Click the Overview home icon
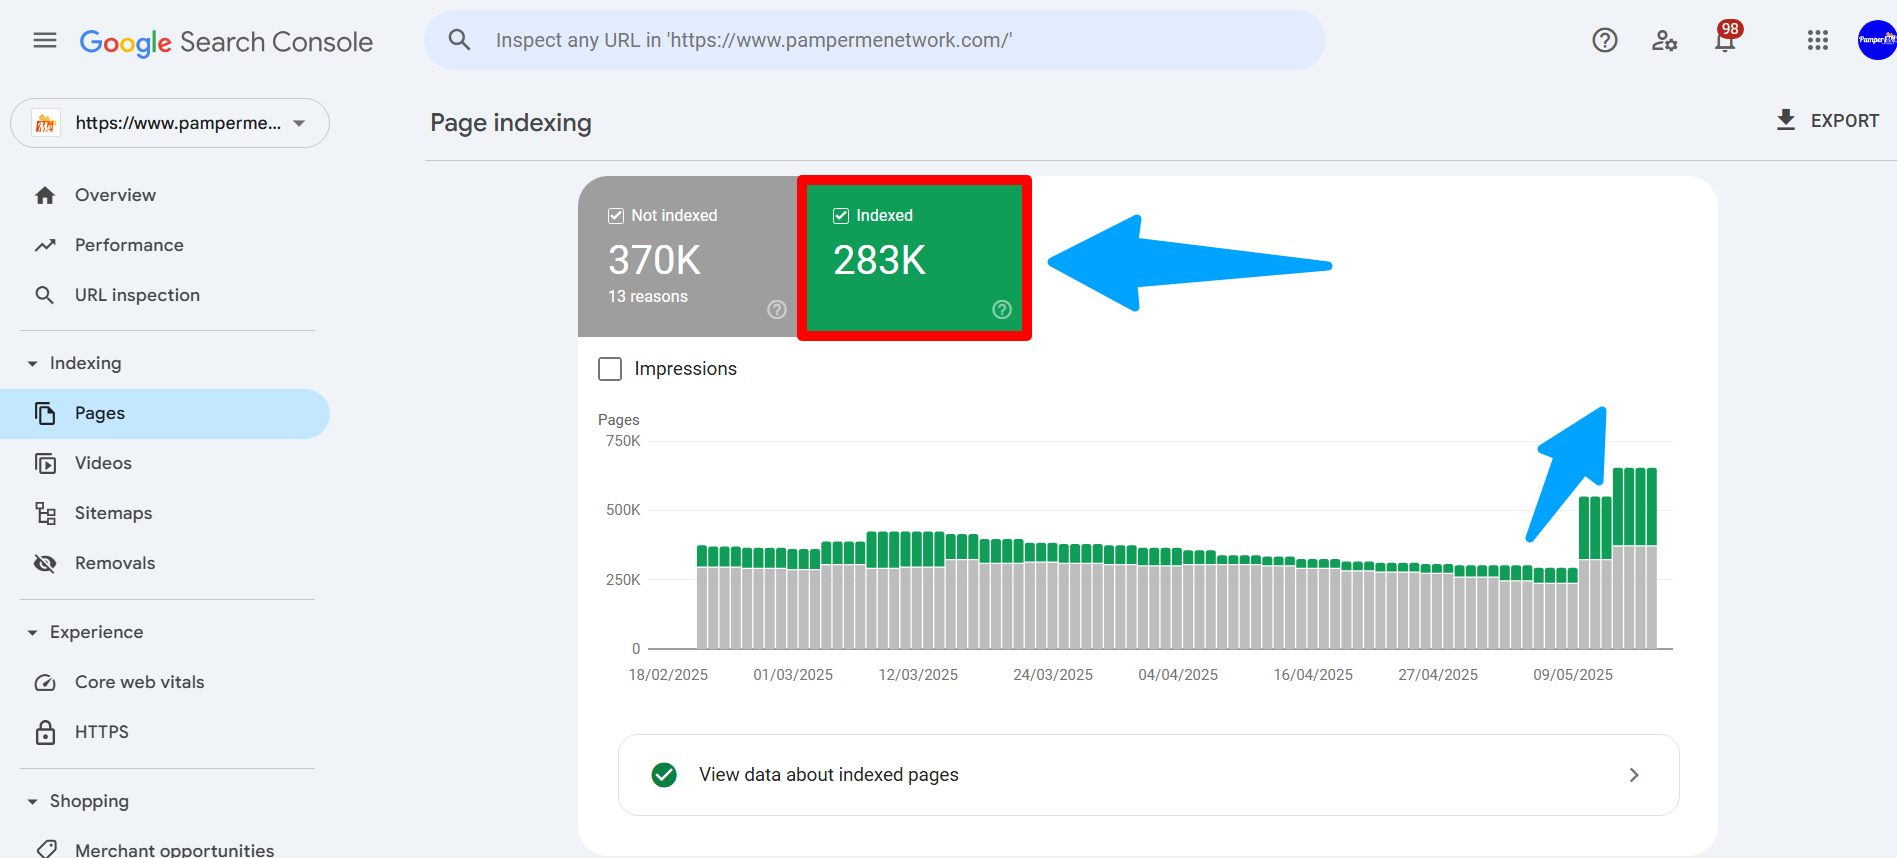Screen dimensions: 1897x858 [x=45, y=195]
